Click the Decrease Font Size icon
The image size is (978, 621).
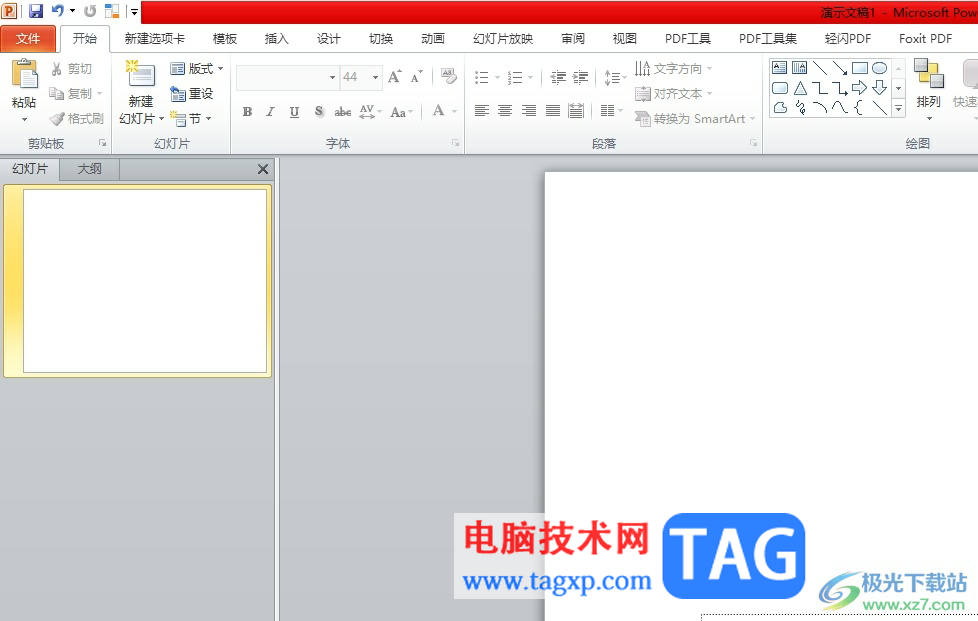click(417, 77)
